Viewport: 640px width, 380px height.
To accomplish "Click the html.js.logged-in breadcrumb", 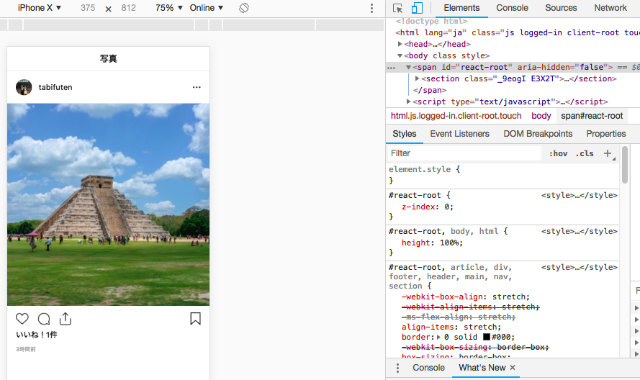I will 456,116.
